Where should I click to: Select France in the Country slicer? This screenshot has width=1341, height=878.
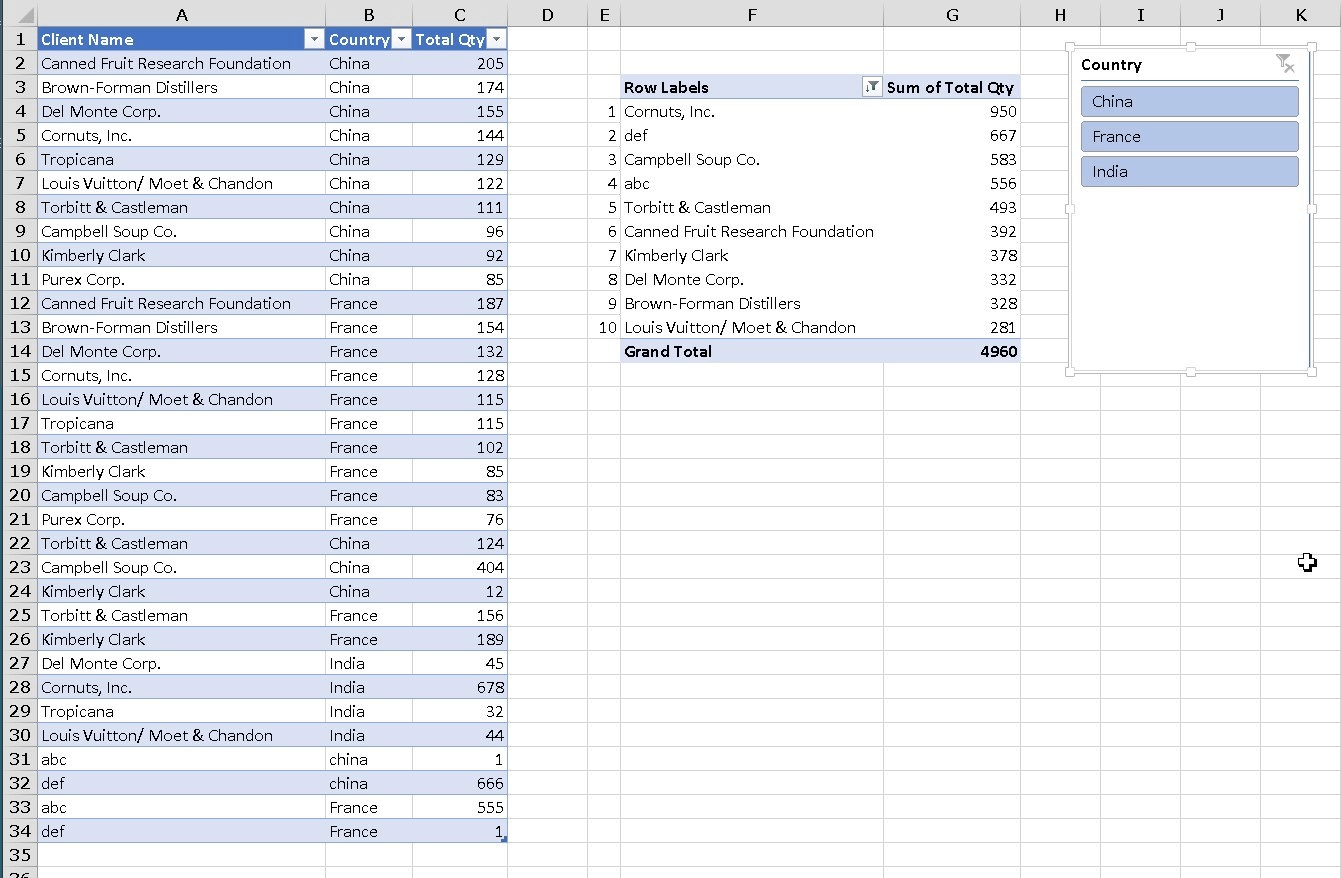point(1189,136)
